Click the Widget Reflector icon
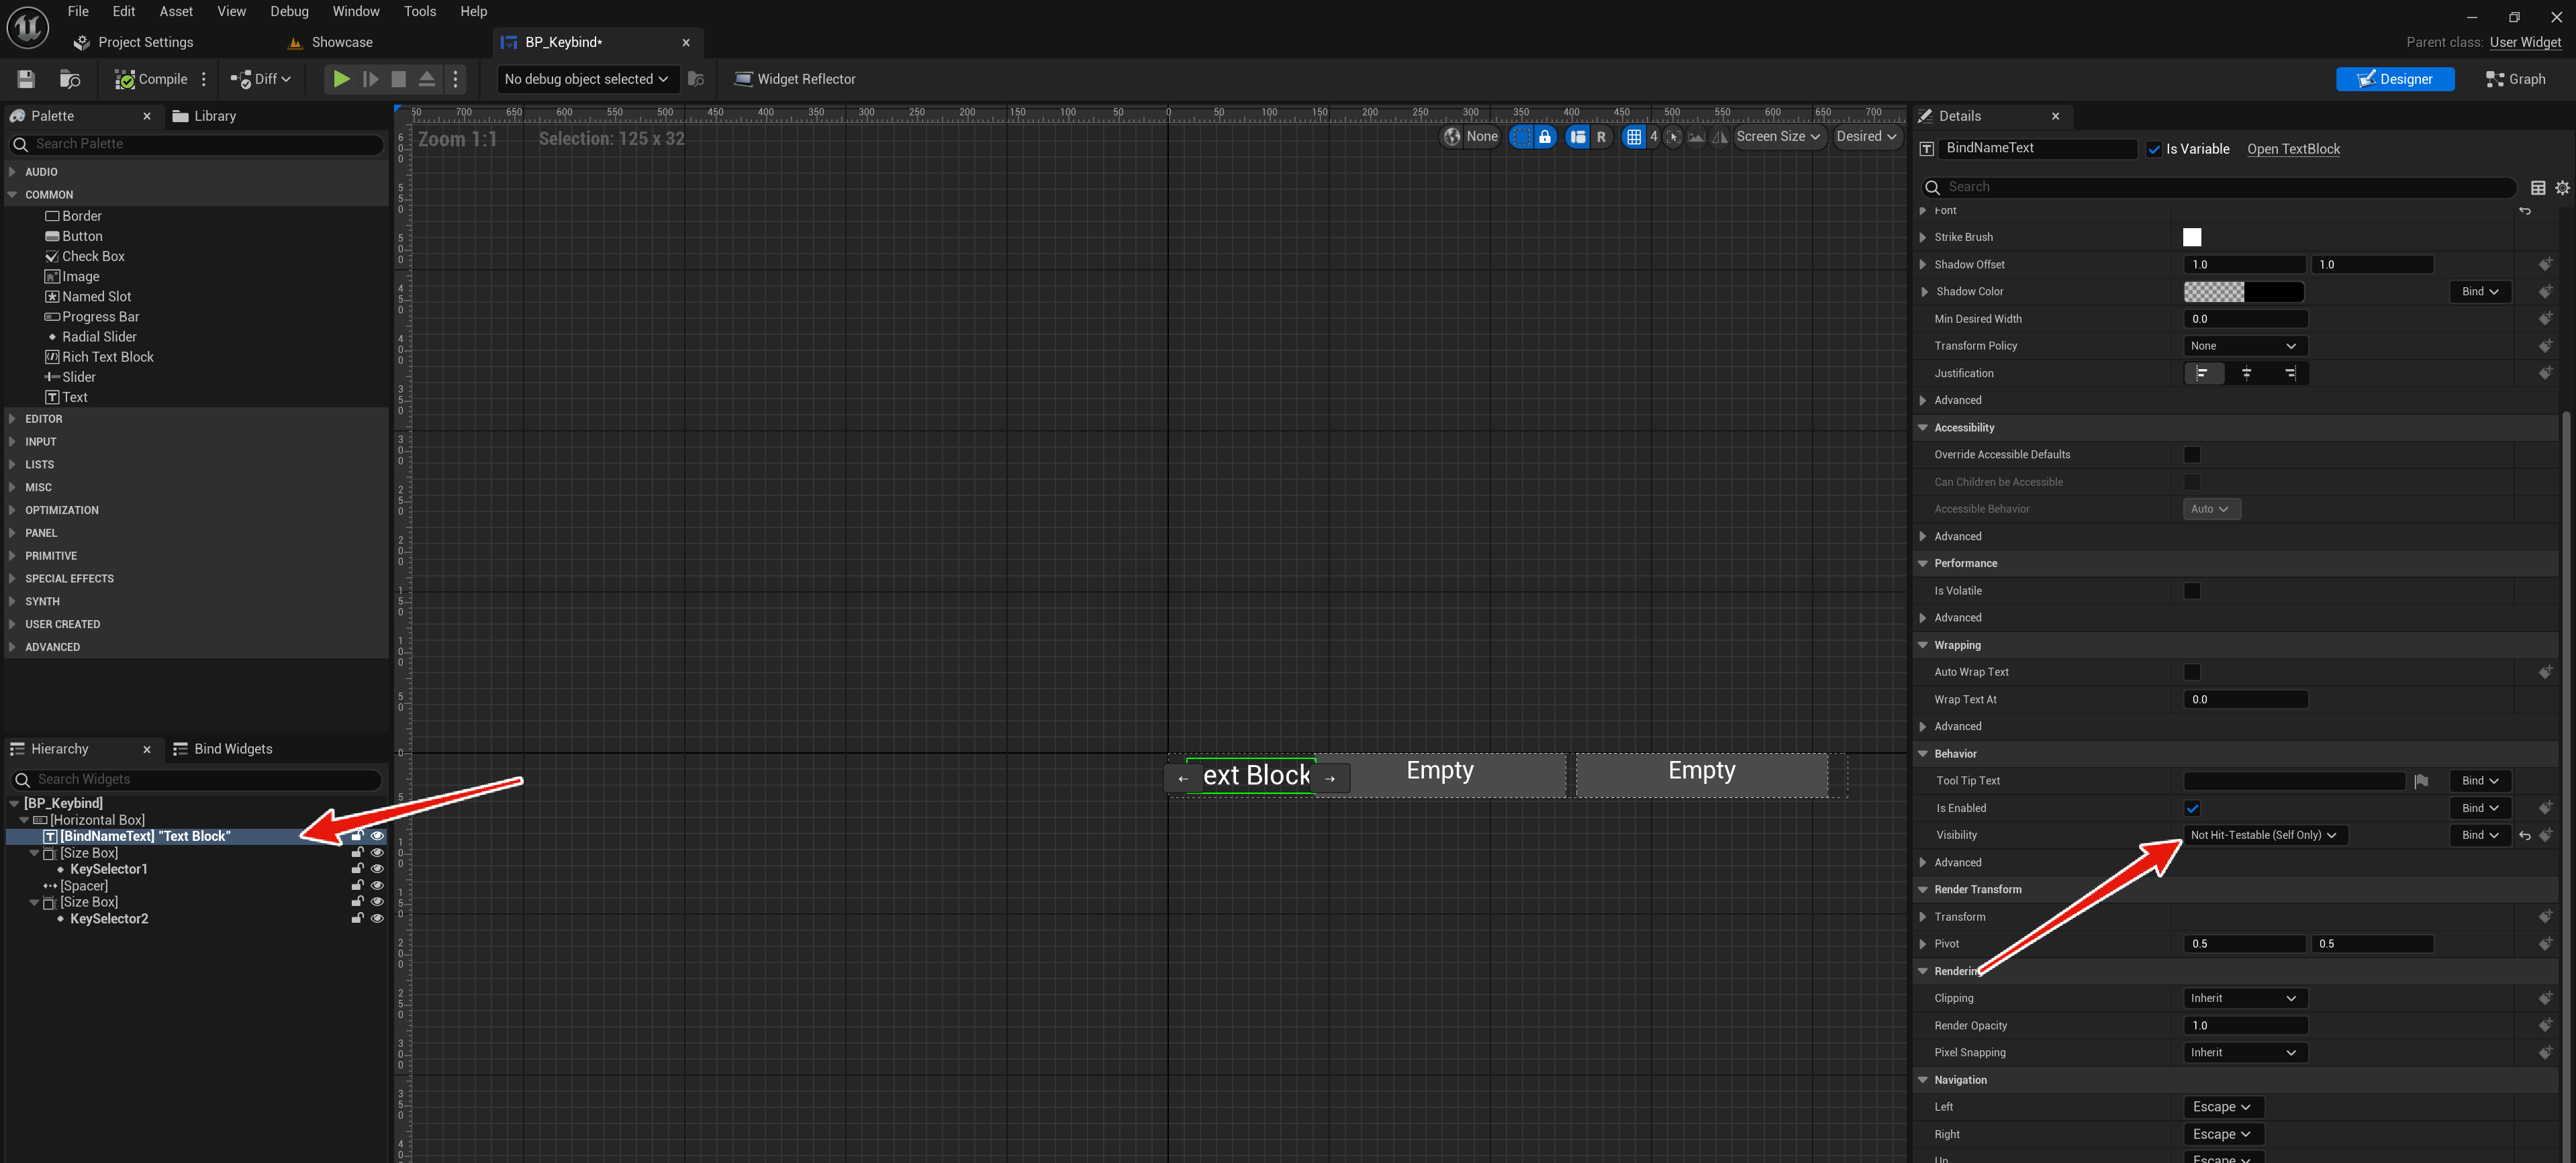The image size is (2576, 1163). pyautogui.click(x=743, y=79)
